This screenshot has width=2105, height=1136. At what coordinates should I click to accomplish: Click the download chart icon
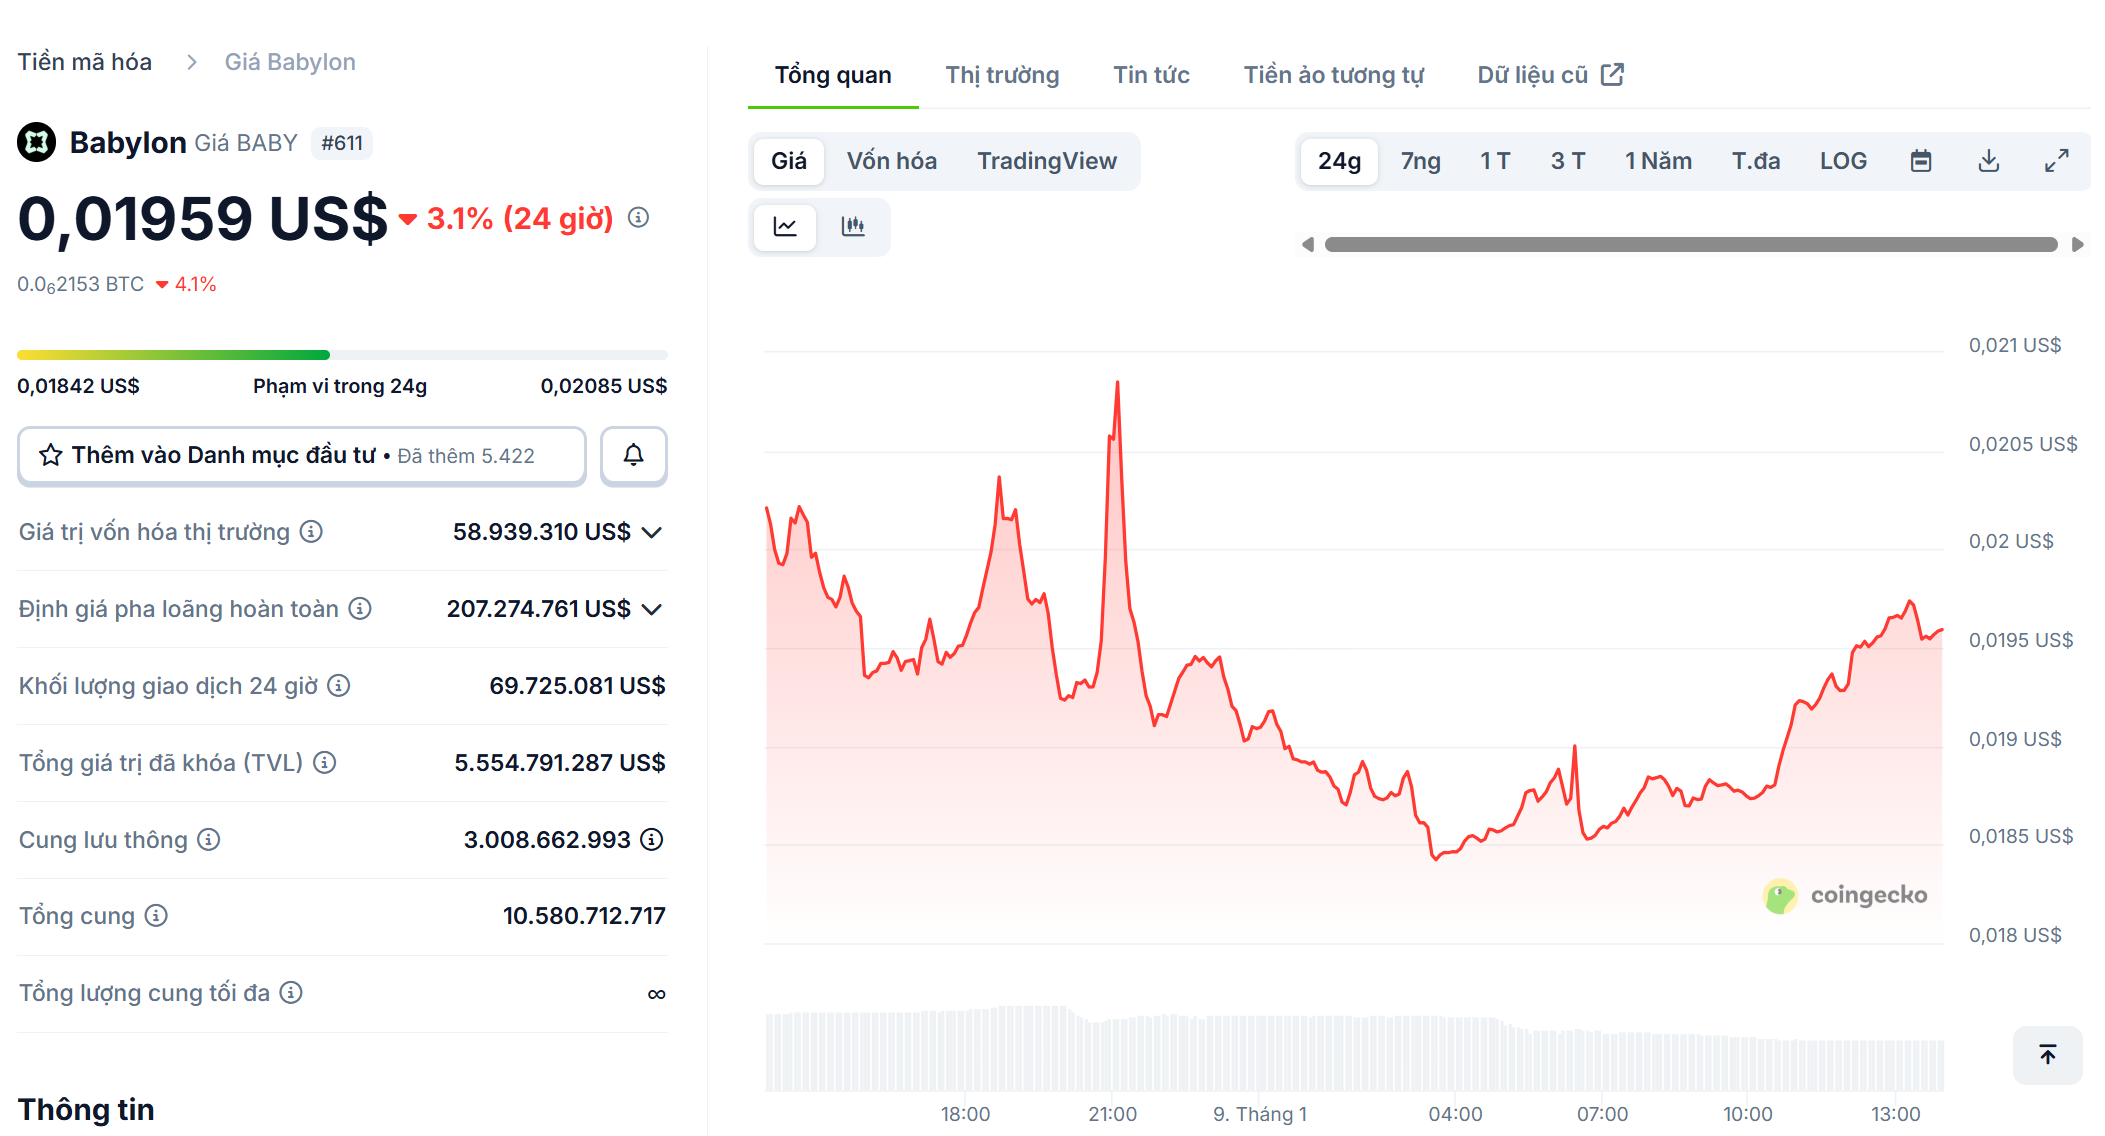coord(1989,160)
